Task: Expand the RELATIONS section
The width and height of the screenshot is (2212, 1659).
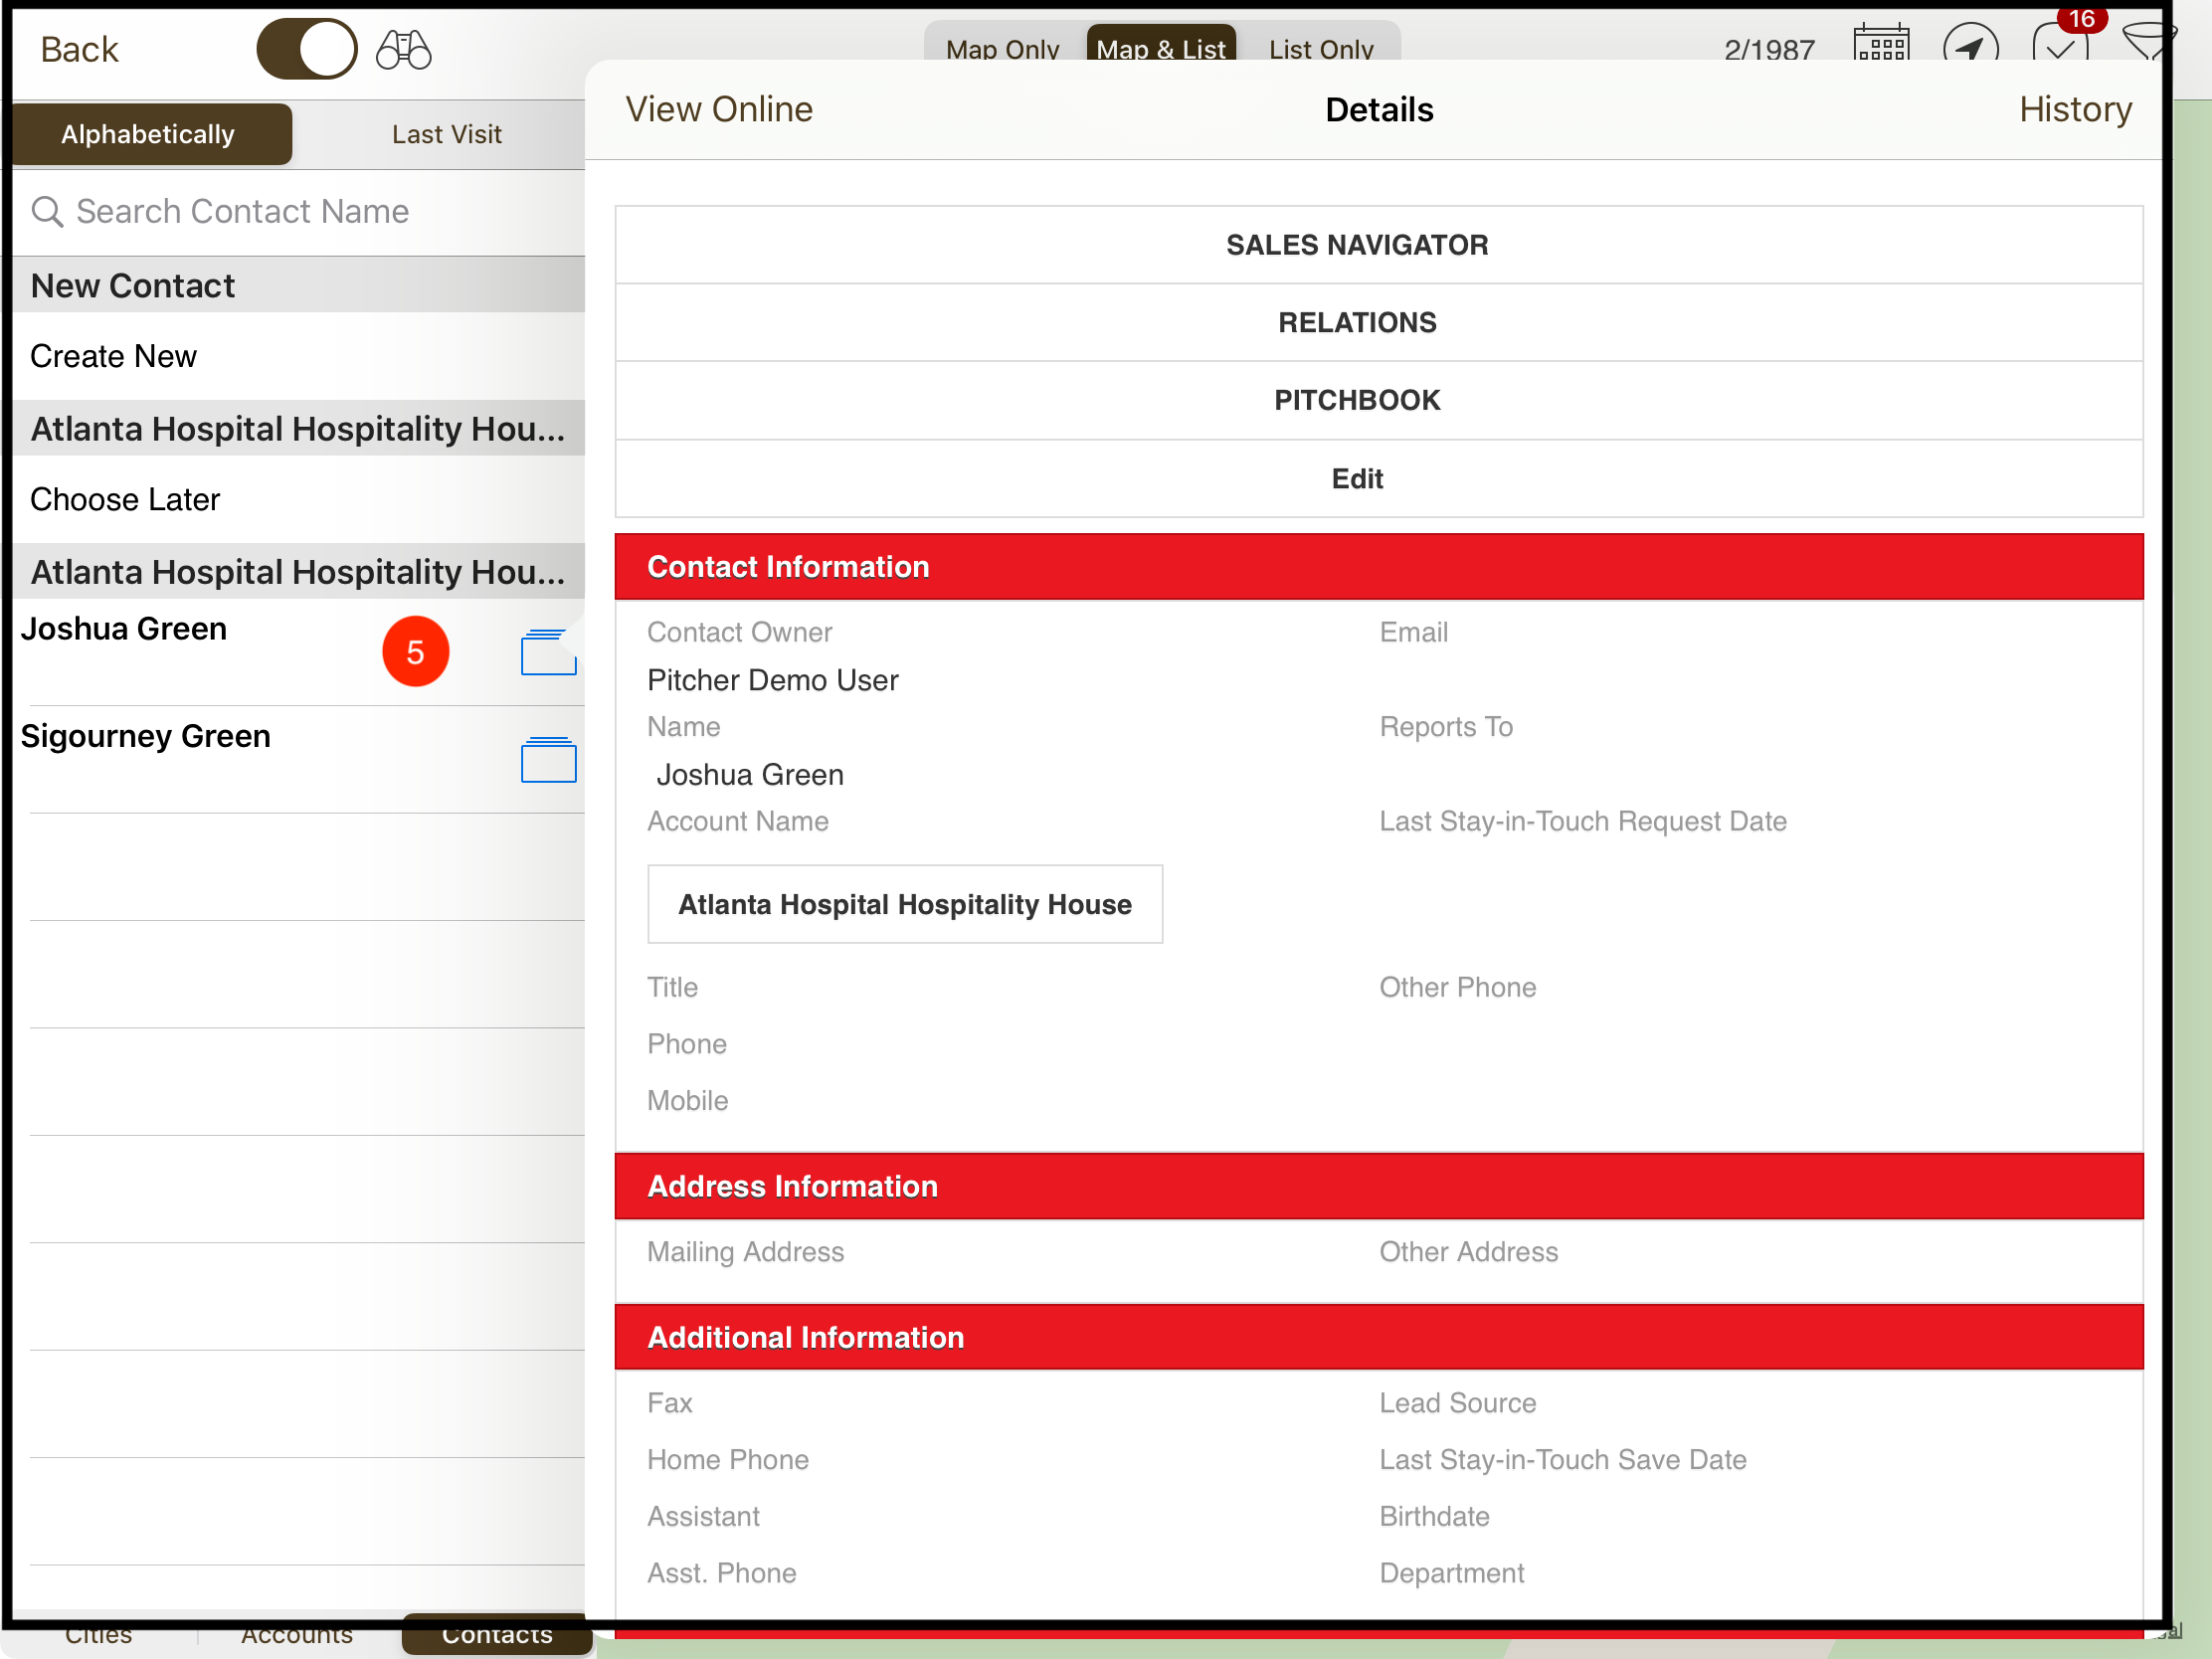Action: click(x=1357, y=322)
